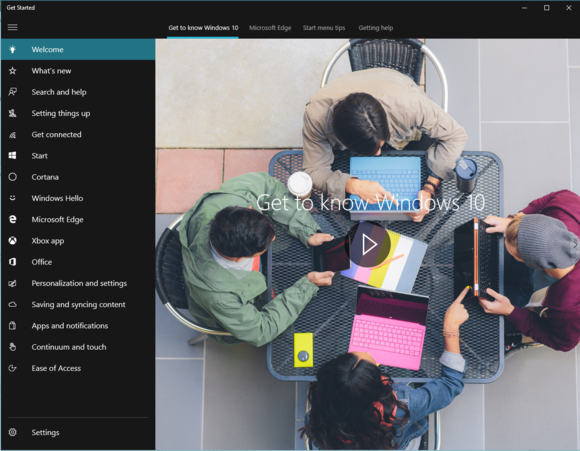Click the Get to know Windows 10 heading
The image size is (580, 451).
pos(370,203)
